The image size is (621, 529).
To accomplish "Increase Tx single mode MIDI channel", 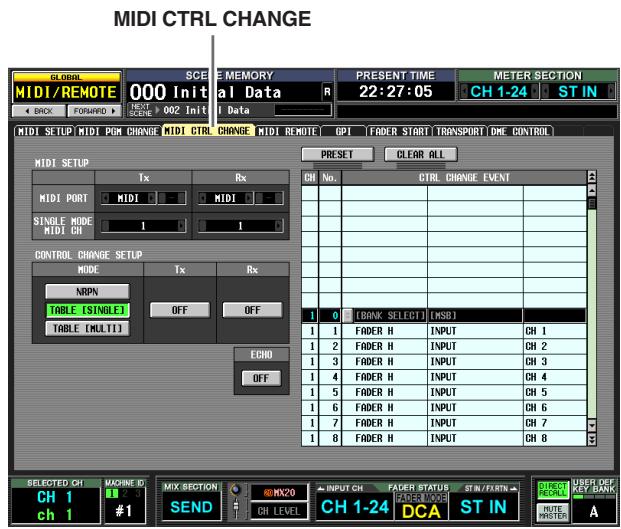I will point(181,226).
